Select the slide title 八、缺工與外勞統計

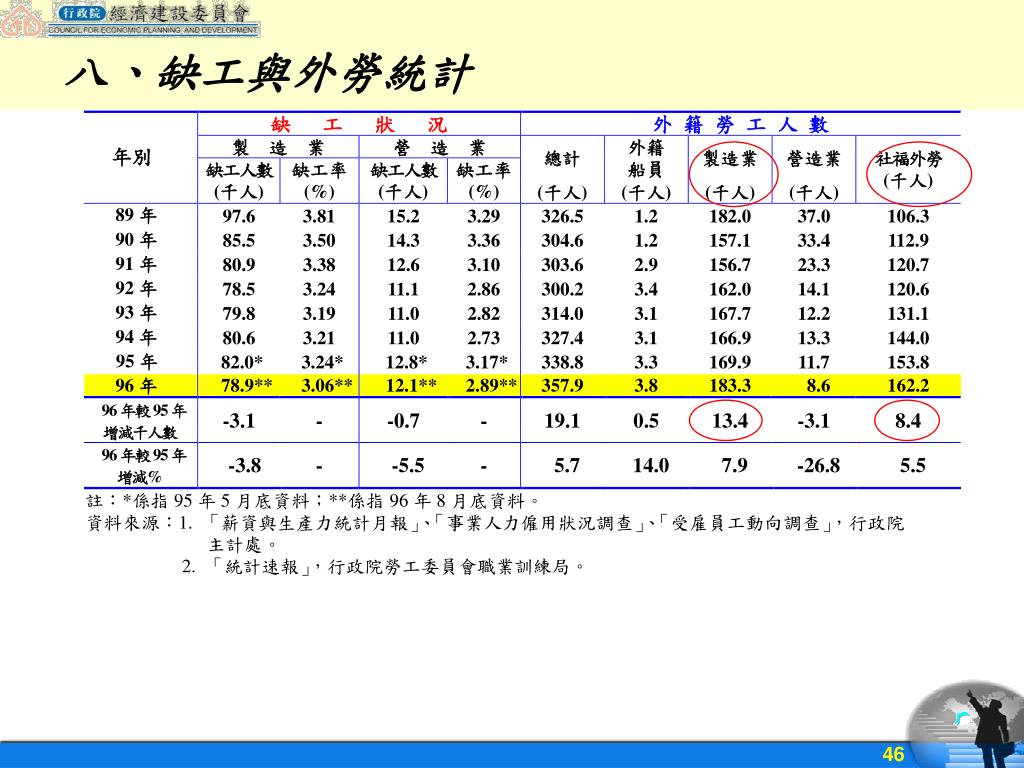269,74
